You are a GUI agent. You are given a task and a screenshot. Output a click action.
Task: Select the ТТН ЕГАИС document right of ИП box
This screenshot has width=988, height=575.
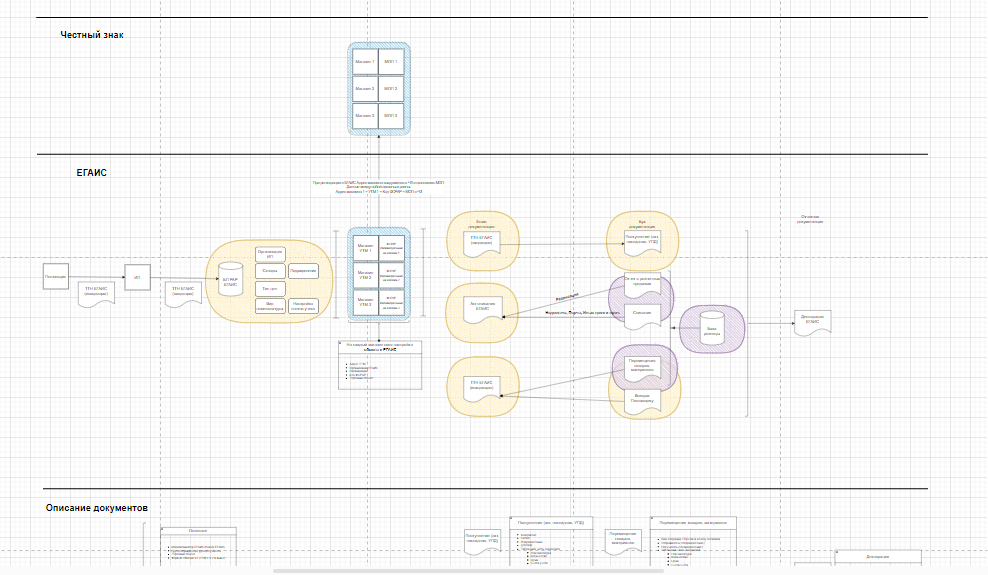[183, 294]
